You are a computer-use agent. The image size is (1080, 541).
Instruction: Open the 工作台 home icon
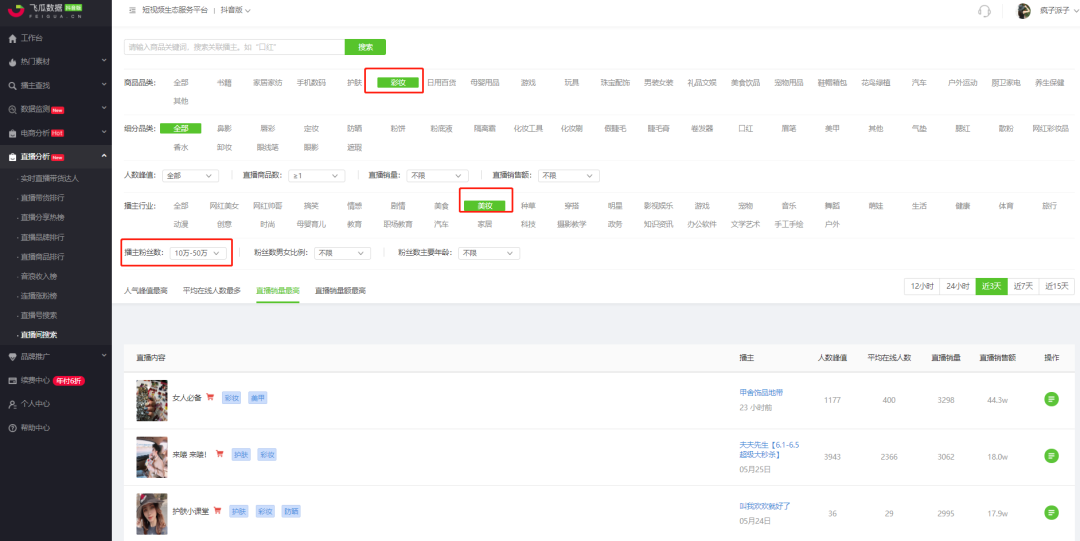pos(12,38)
